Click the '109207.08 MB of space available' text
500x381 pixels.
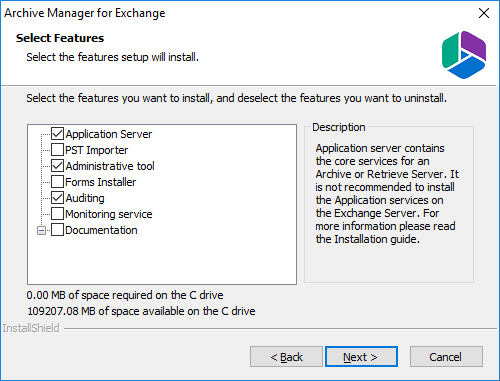pos(141,311)
